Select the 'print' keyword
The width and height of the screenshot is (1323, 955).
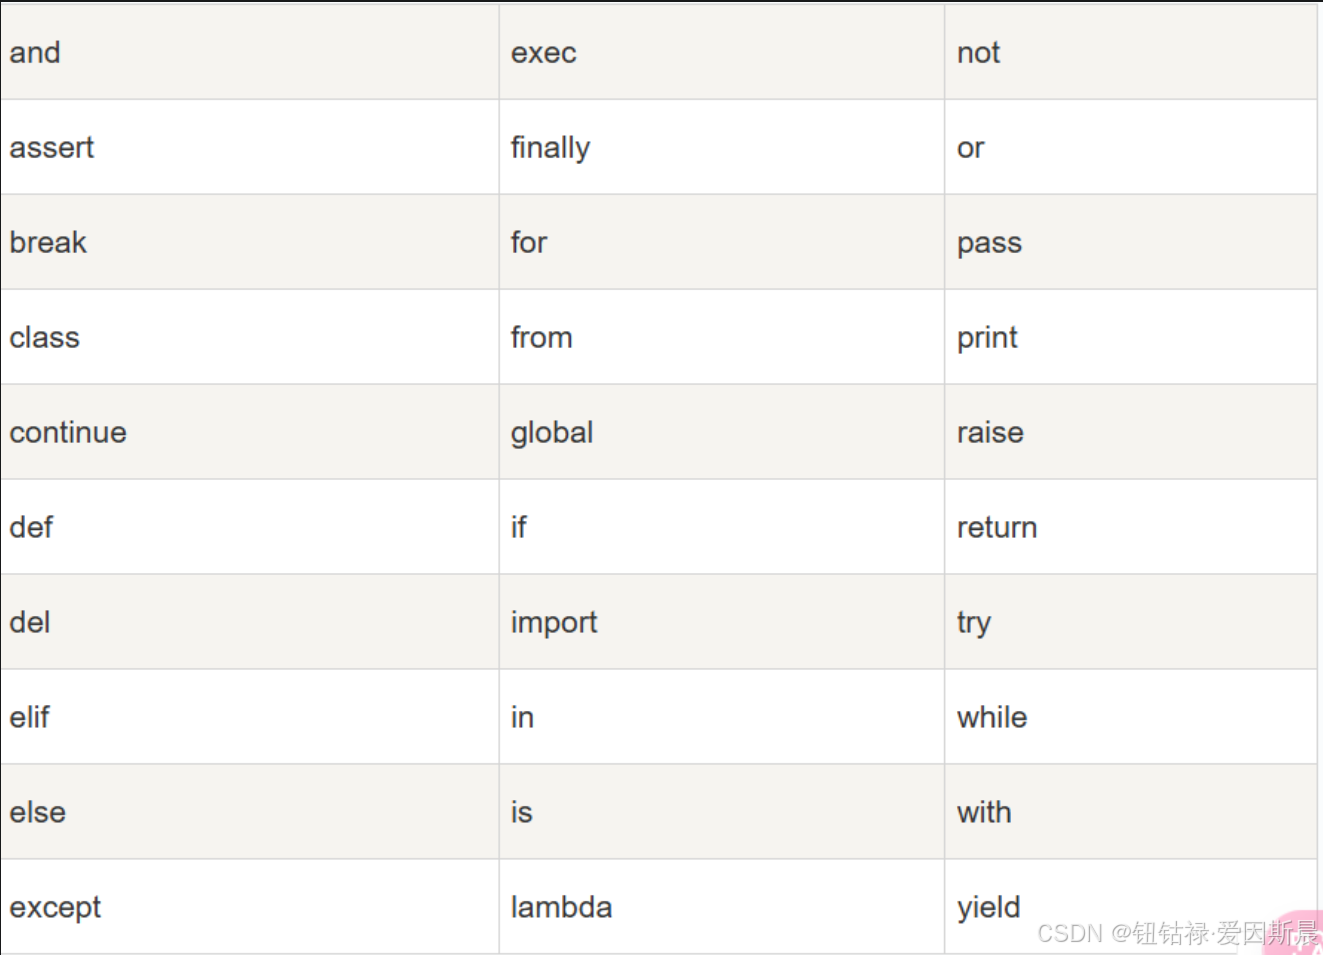click(987, 338)
